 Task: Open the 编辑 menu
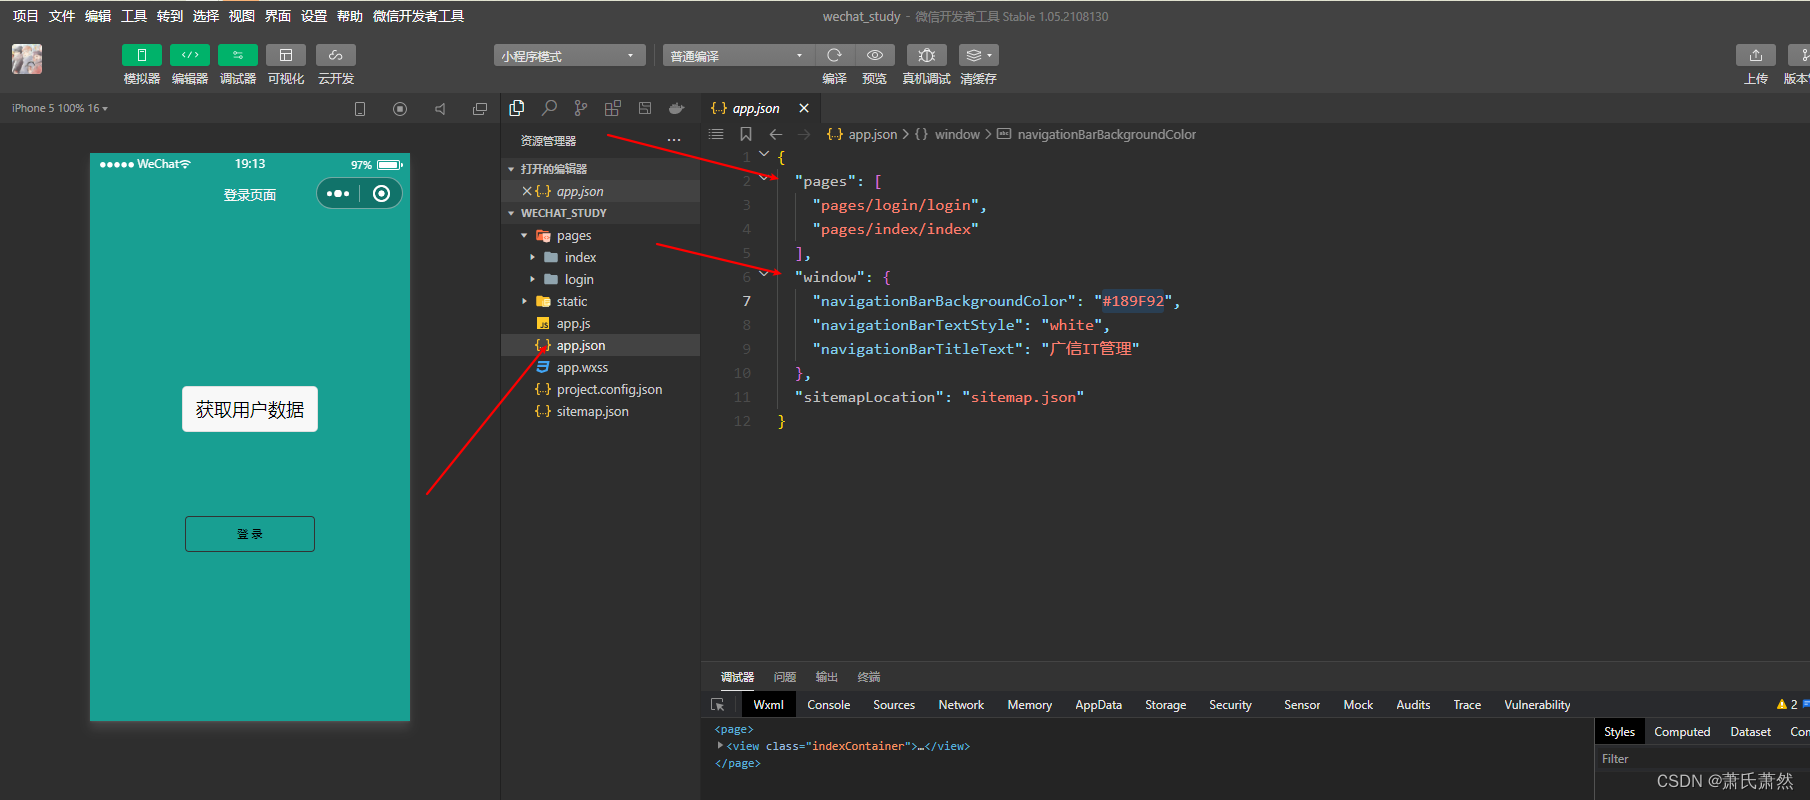[98, 16]
